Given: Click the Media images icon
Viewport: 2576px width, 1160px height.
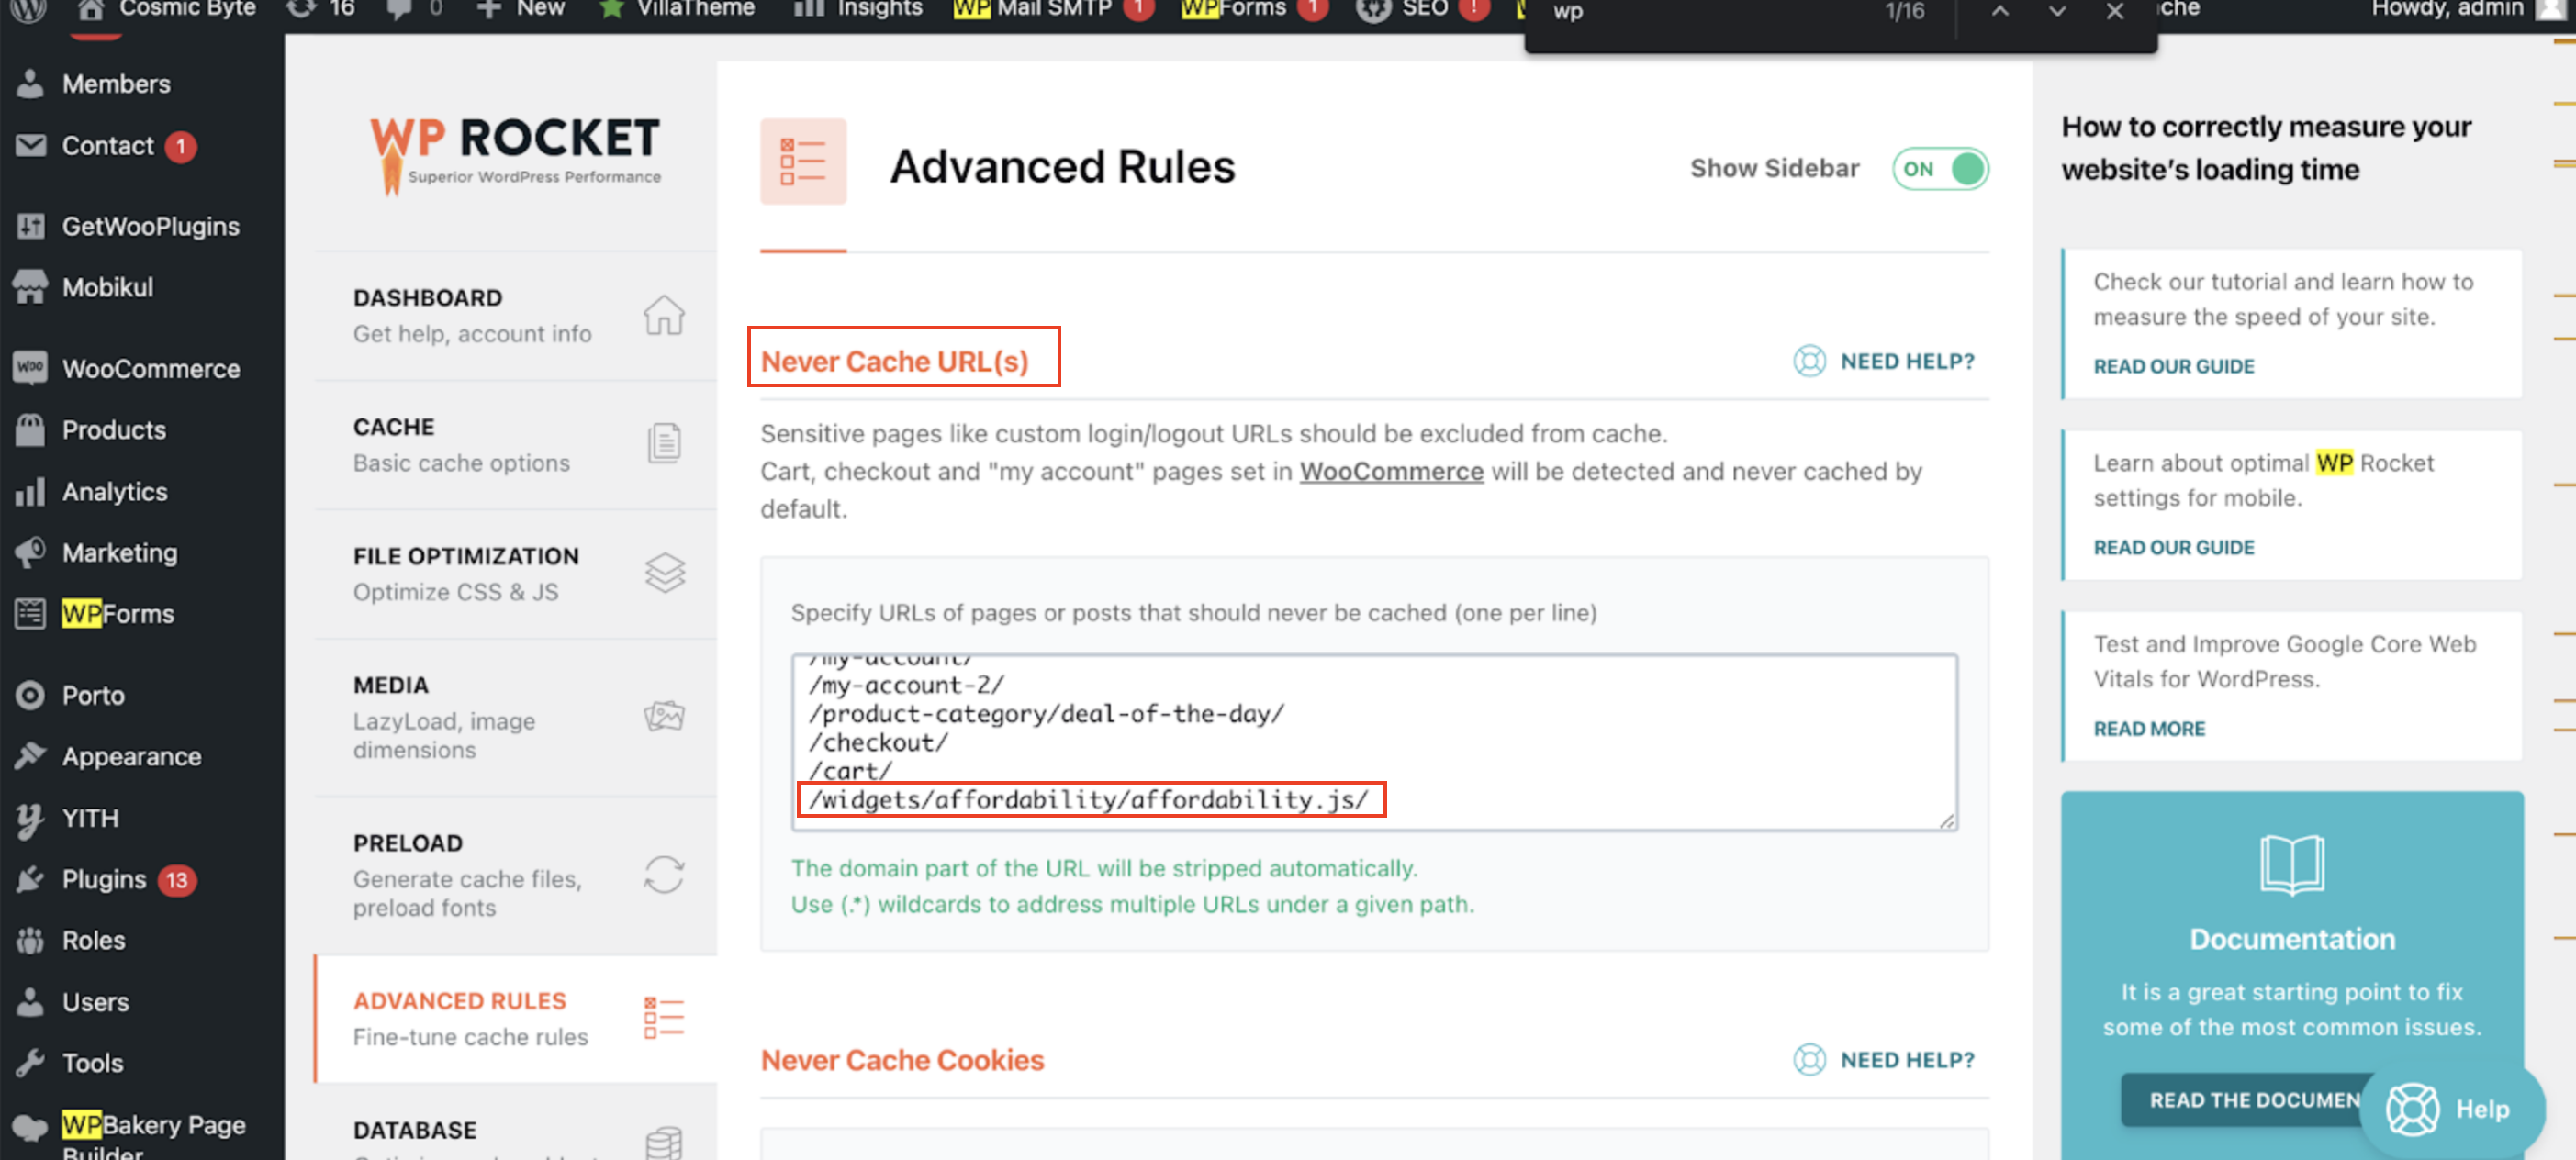Looking at the screenshot, I should point(664,716).
